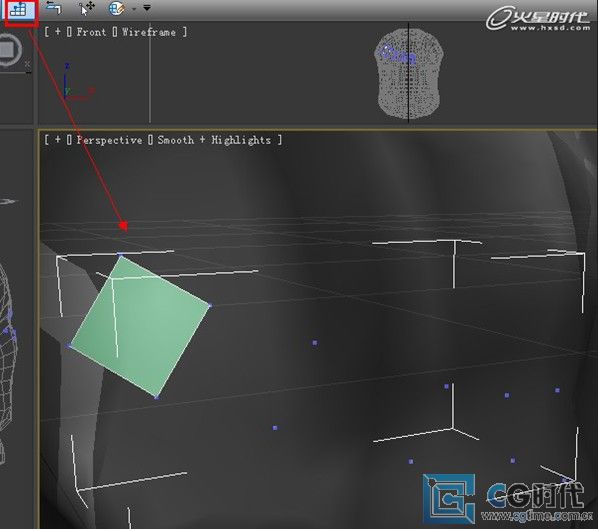Screen dimensions: 598x529
Task: Open the Wireframe shading label menu
Action: point(149,32)
